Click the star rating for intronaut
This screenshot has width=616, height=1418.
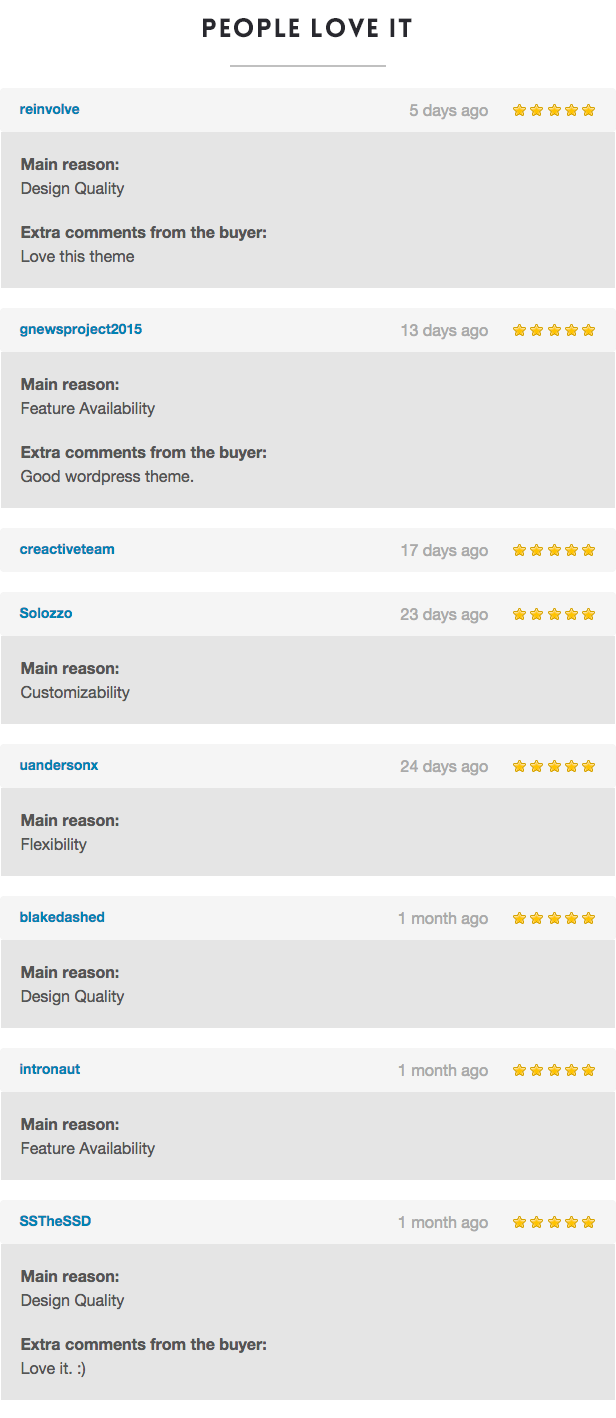click(x=554, y=1070)
